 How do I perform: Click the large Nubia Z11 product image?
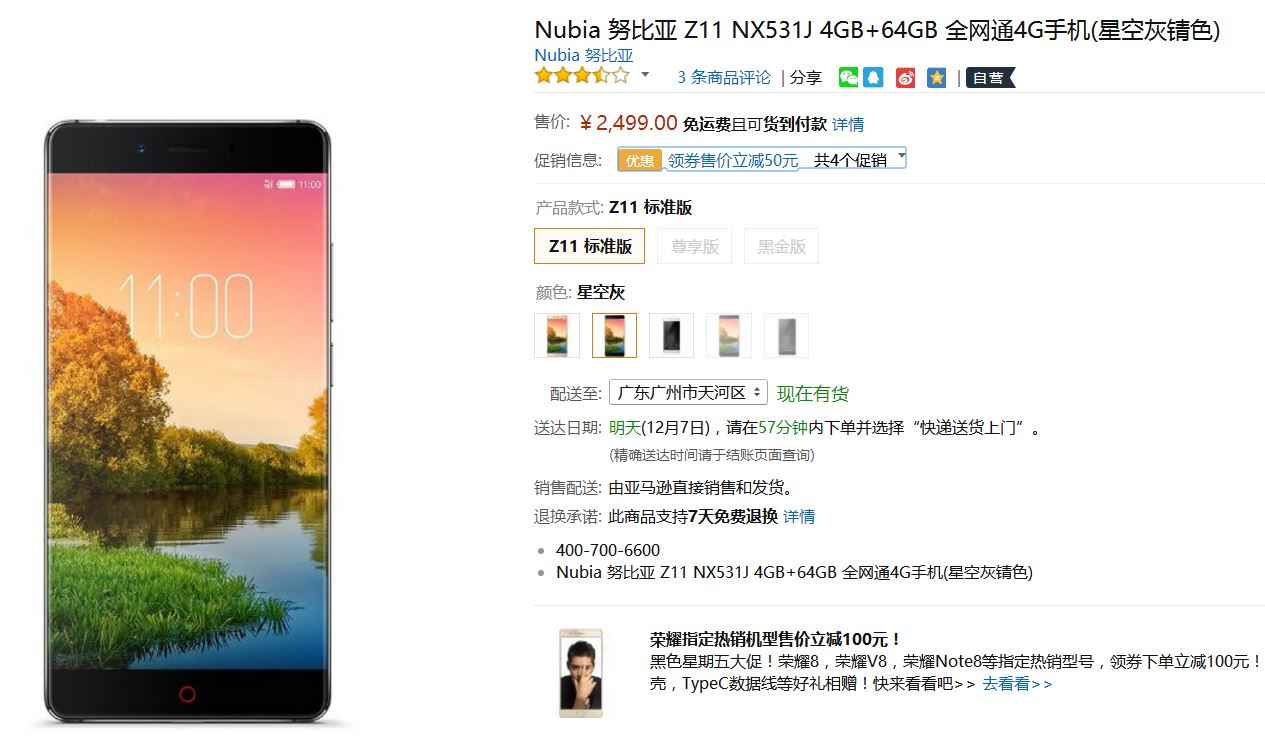(x=187, y=422)
